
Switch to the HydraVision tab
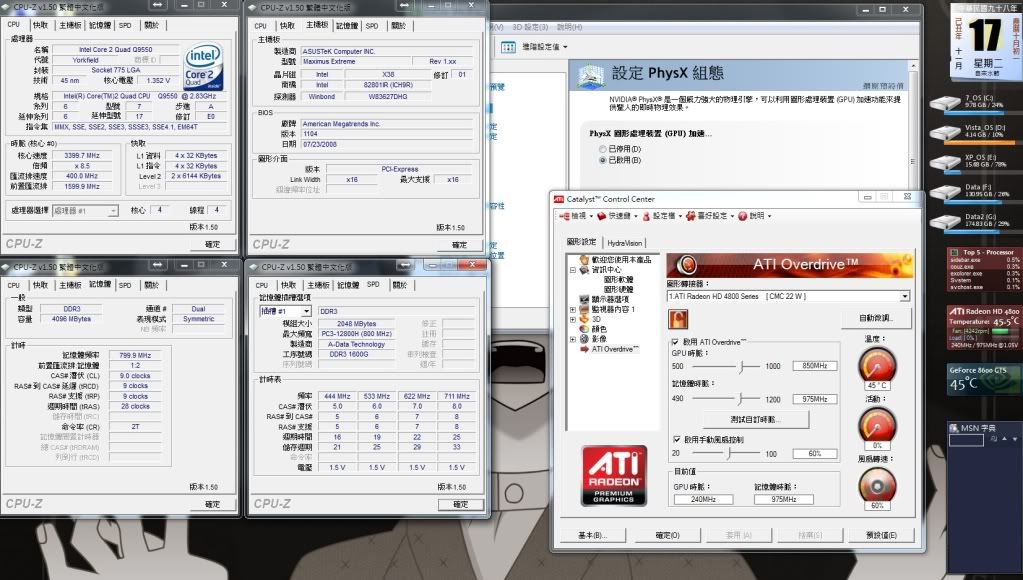[x=624, y=243]
